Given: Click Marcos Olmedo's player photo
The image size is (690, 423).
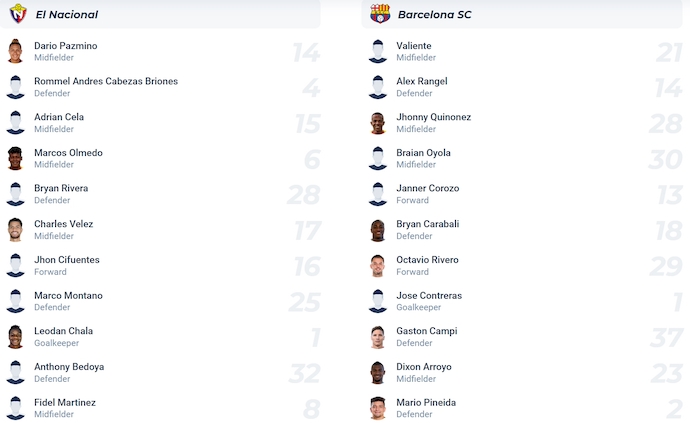Looking at the screenshot, I should coord(15,159).
